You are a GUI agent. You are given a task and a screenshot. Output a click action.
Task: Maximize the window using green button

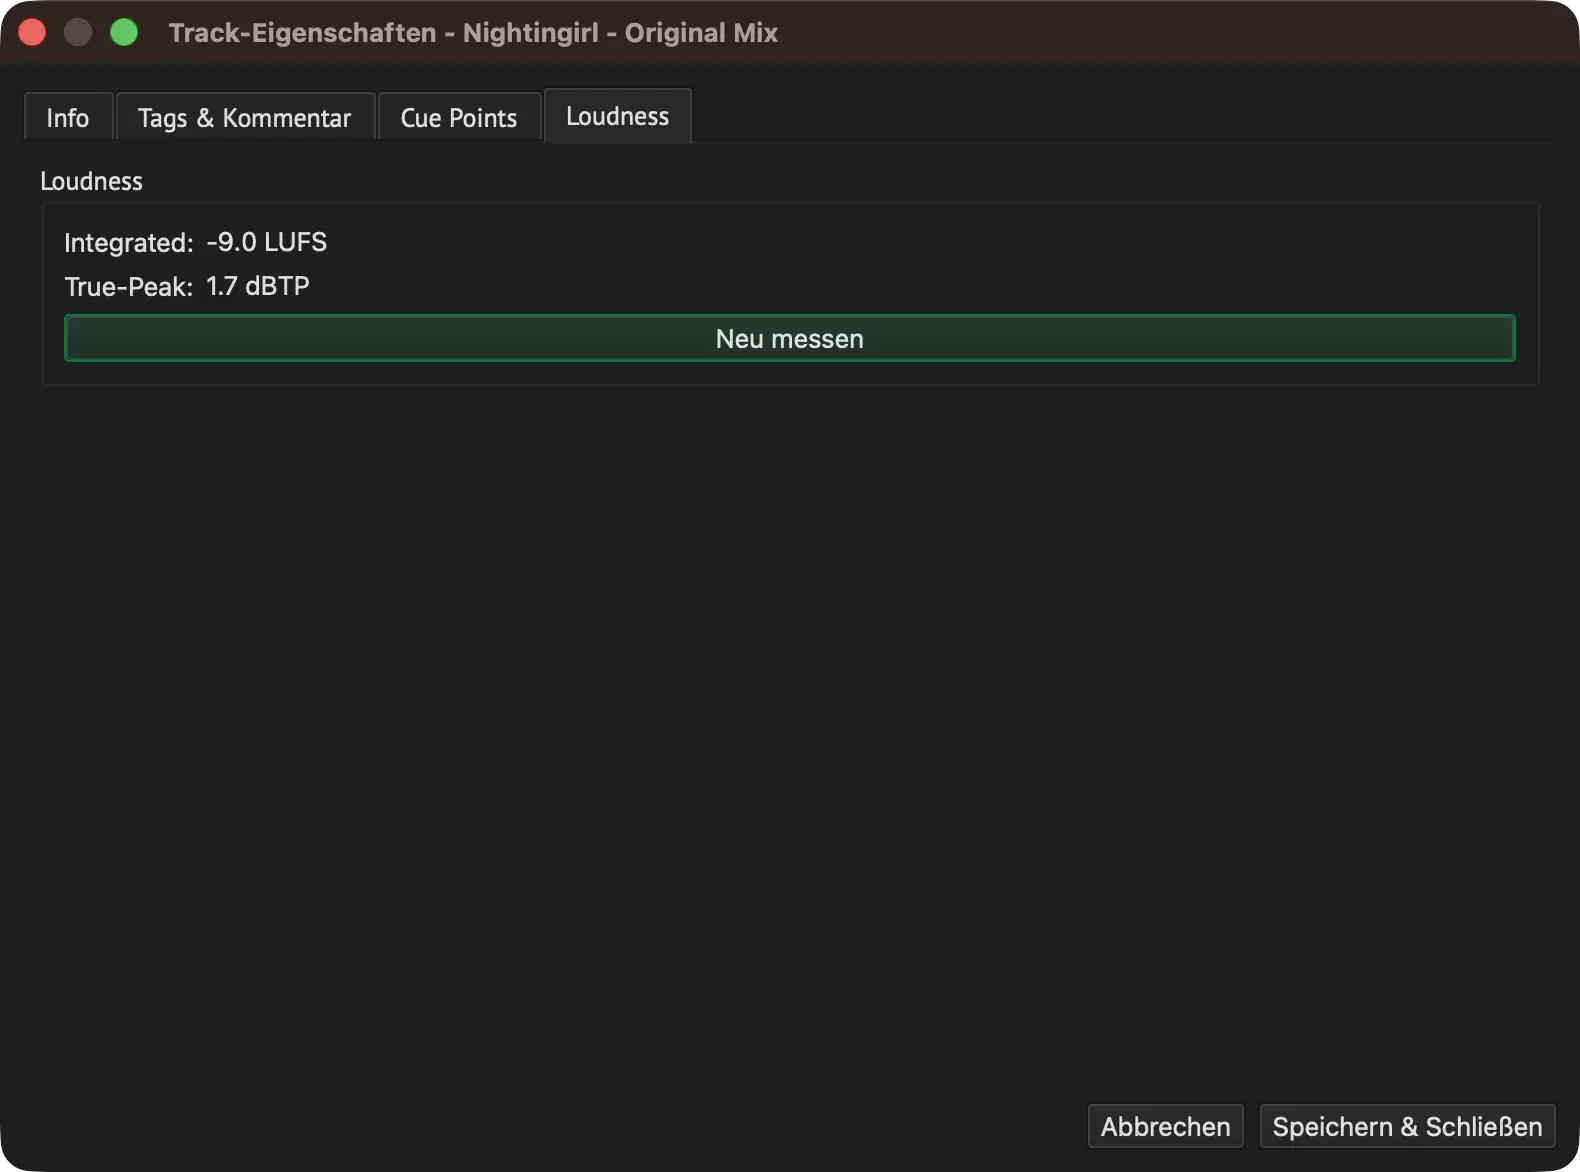coord(124,32)
